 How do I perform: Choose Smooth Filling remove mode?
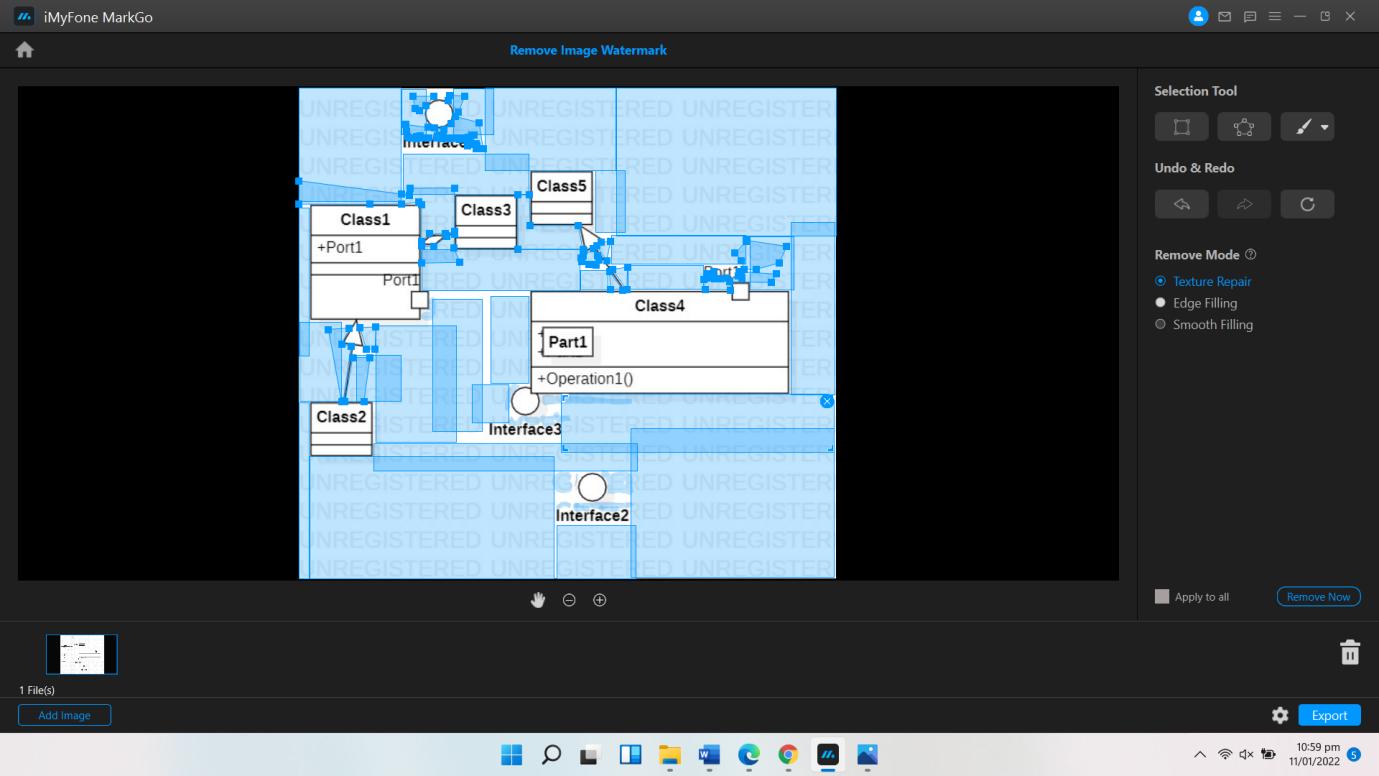tap(1204, 324)
